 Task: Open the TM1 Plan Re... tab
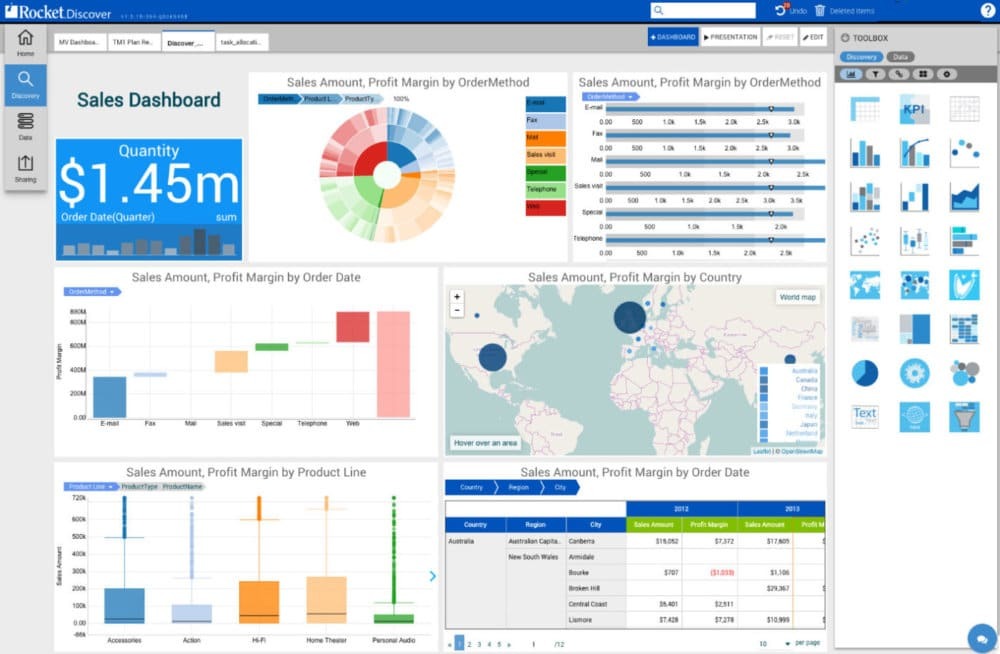pyautogui.click(x=133, y=43)
